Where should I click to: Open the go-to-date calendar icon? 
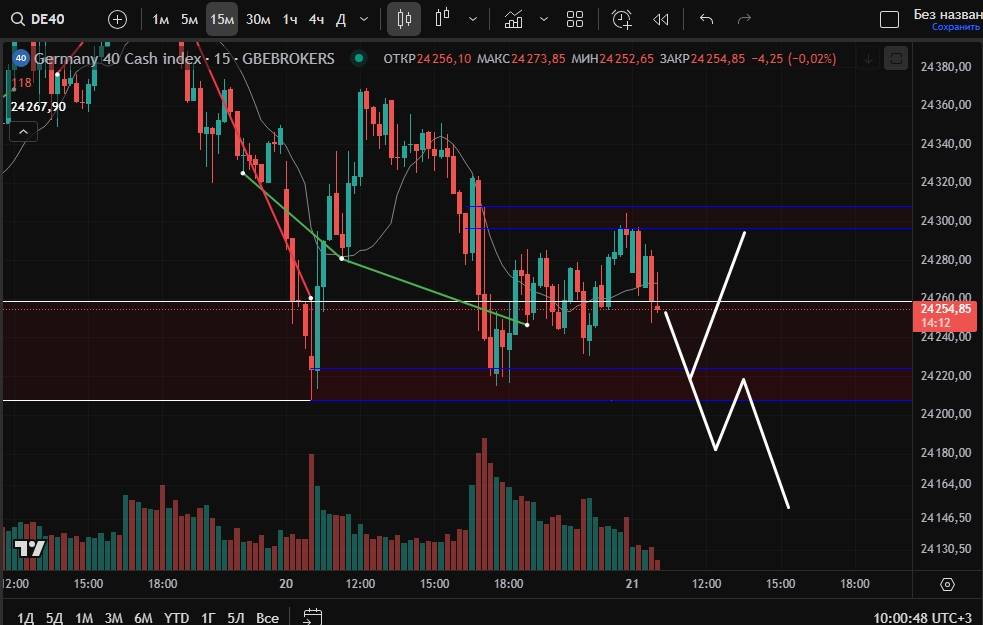pyautogui.click(x=312, y=617)
